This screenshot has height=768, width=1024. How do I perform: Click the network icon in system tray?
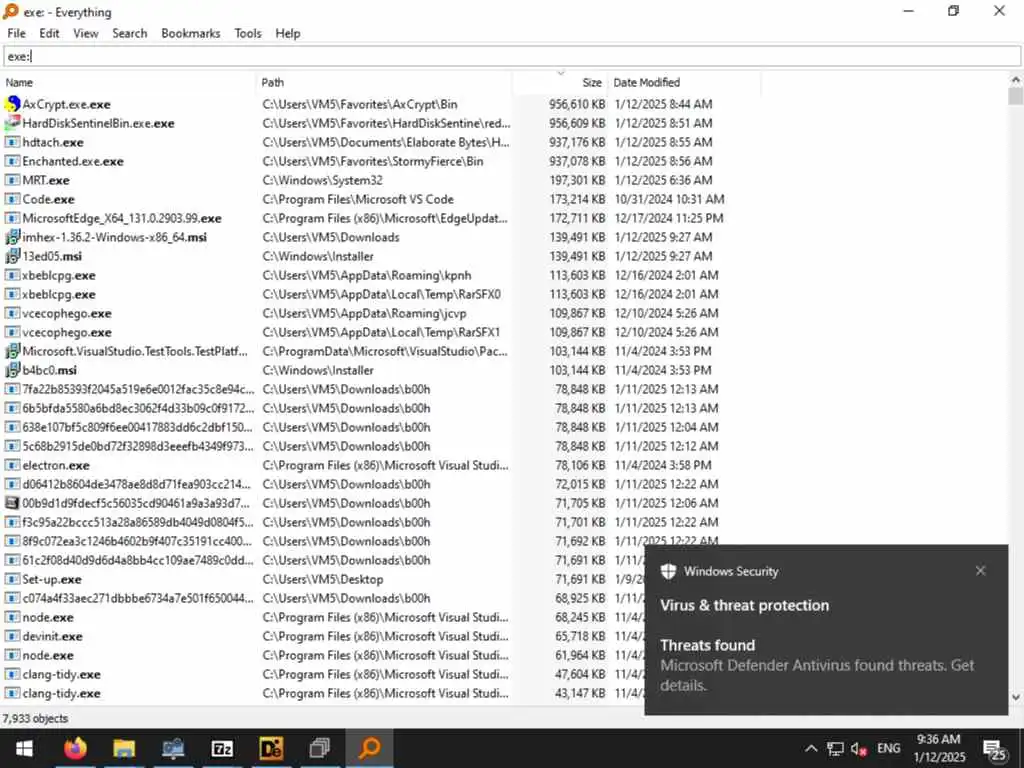(835, 749)
